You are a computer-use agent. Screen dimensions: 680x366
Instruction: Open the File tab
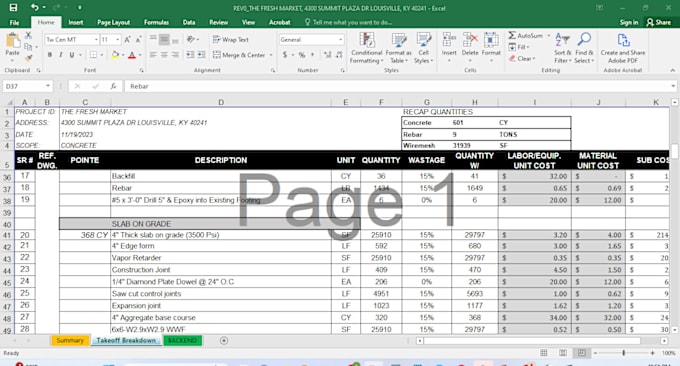tap(14, 22)
